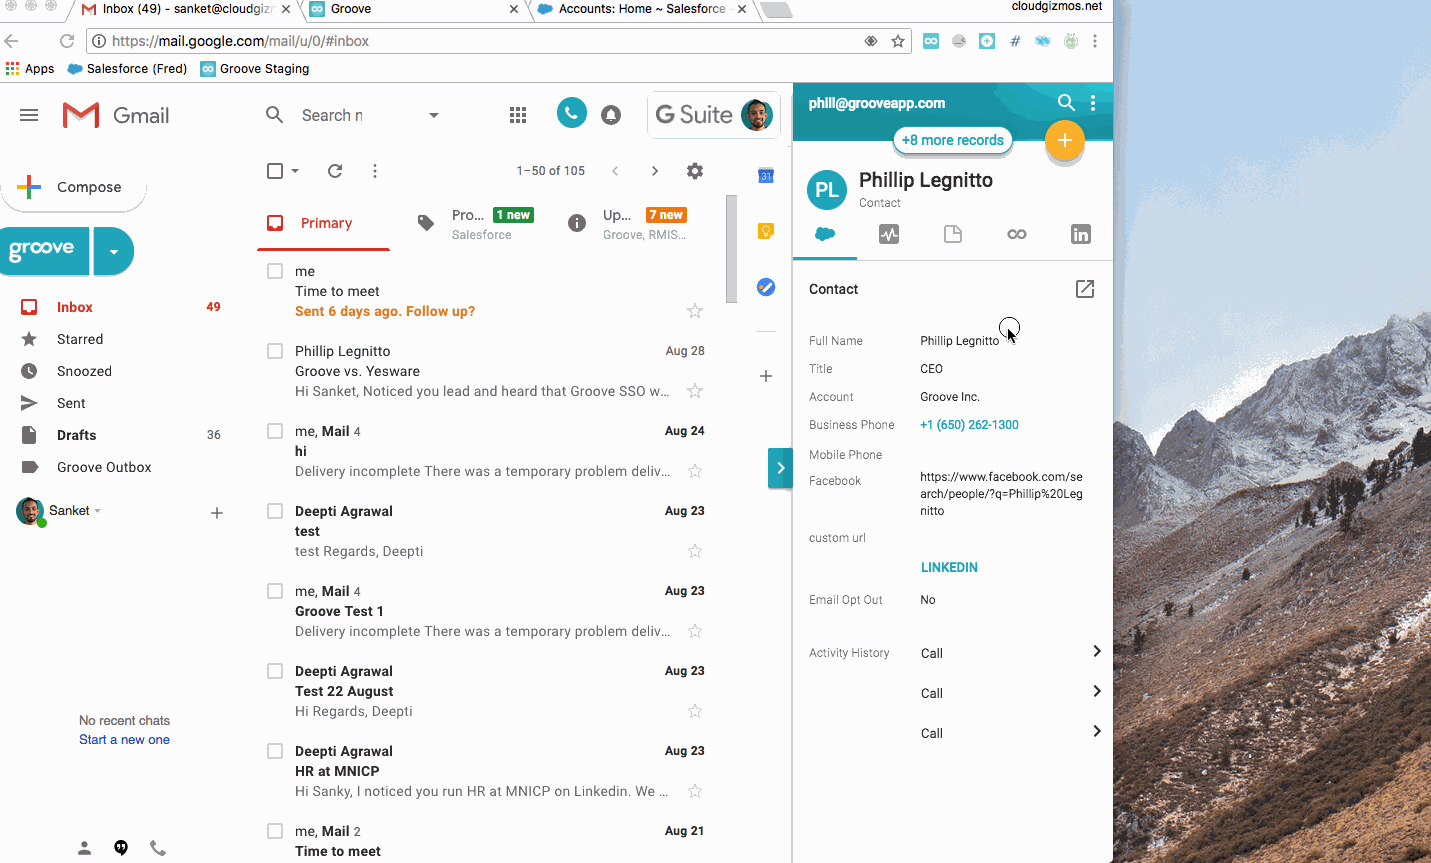Open Salesforce (Fred) bookmark
Image resolution: width=1431 pixels, height=863 pixels.
pyautogui.click(x=127, y=69)
